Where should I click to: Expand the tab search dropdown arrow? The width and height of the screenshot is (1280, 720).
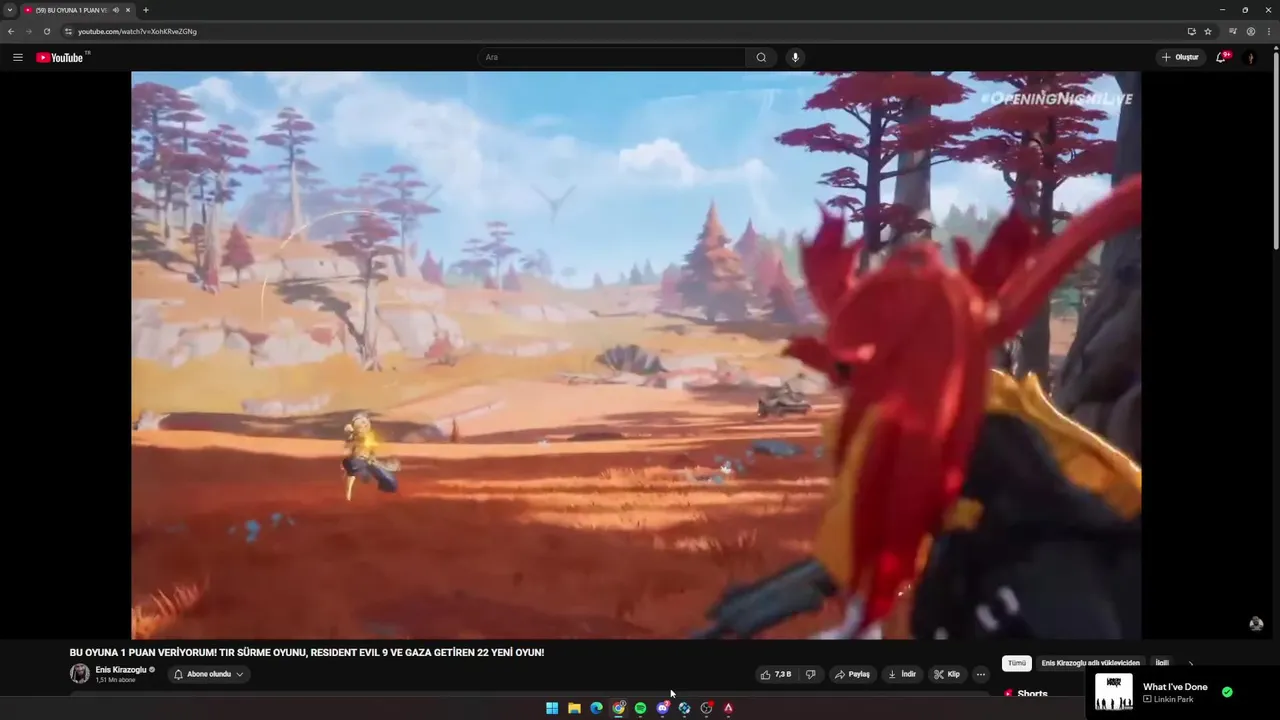(x=10, y=10)
